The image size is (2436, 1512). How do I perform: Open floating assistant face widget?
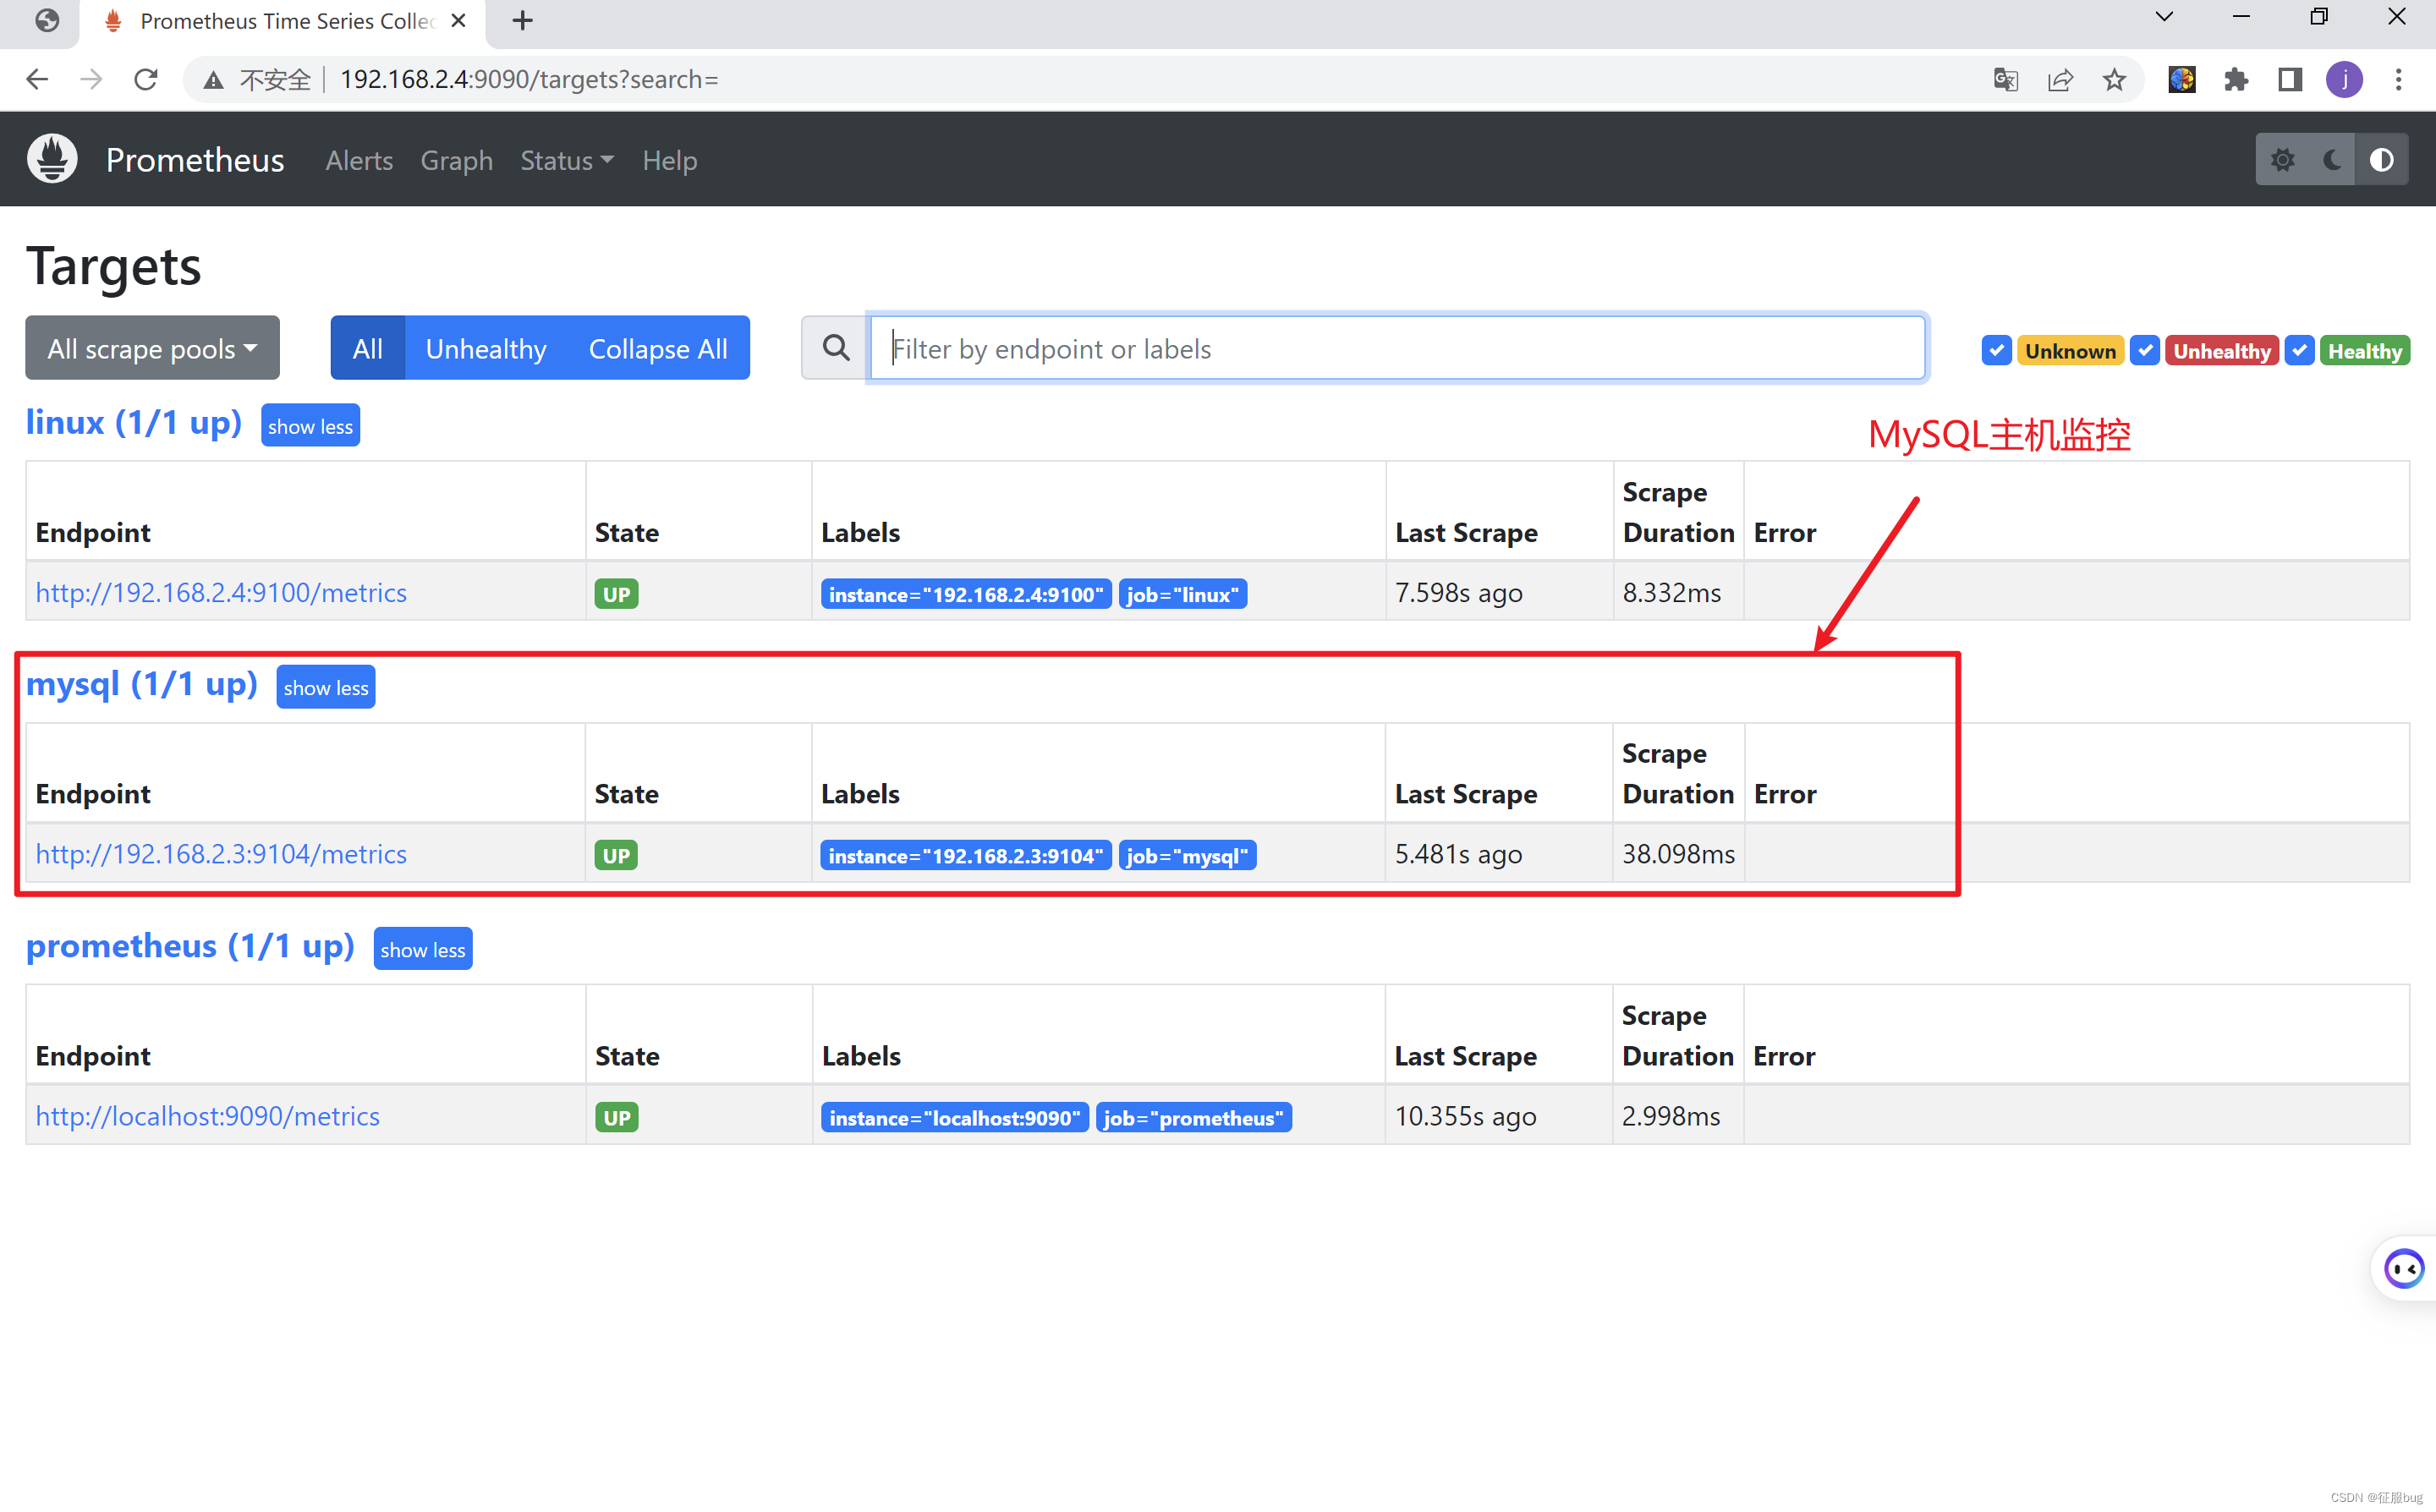[2403, 1268]
